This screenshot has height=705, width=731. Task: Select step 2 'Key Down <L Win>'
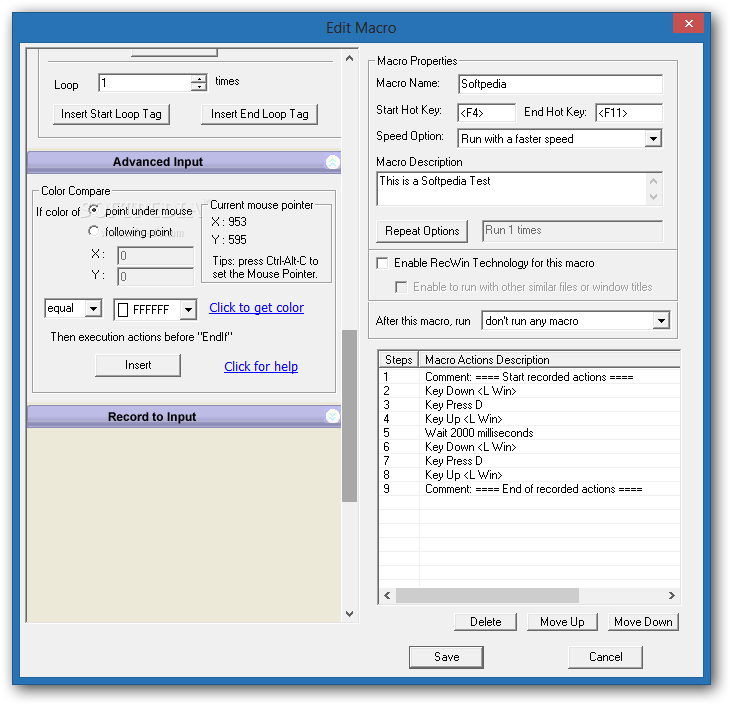(x=529, y=391)
